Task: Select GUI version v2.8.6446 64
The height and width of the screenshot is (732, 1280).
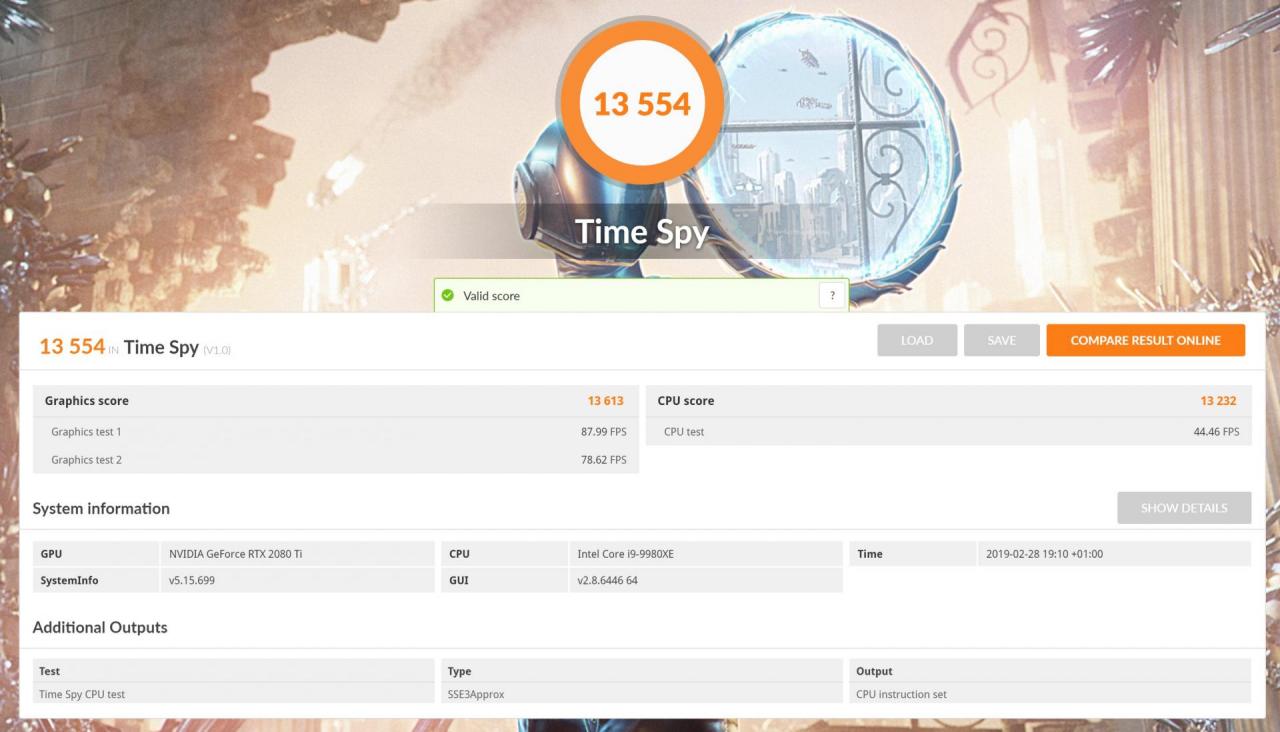Action: (x=607, y=580)
